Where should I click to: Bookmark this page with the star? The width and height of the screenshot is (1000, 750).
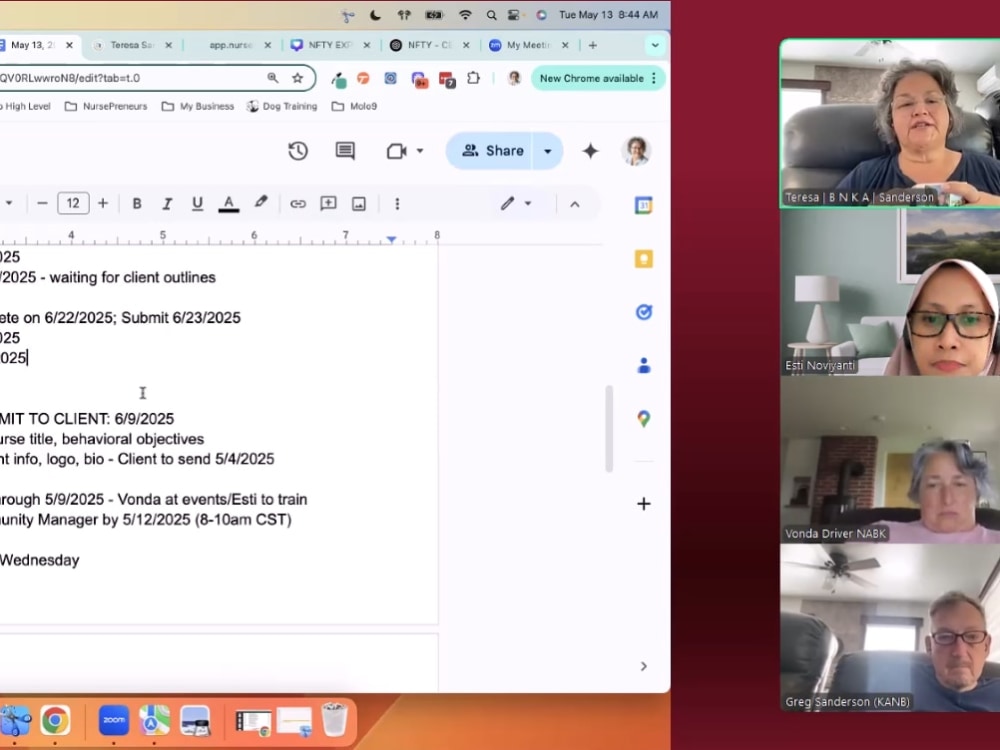coord(297,78)
